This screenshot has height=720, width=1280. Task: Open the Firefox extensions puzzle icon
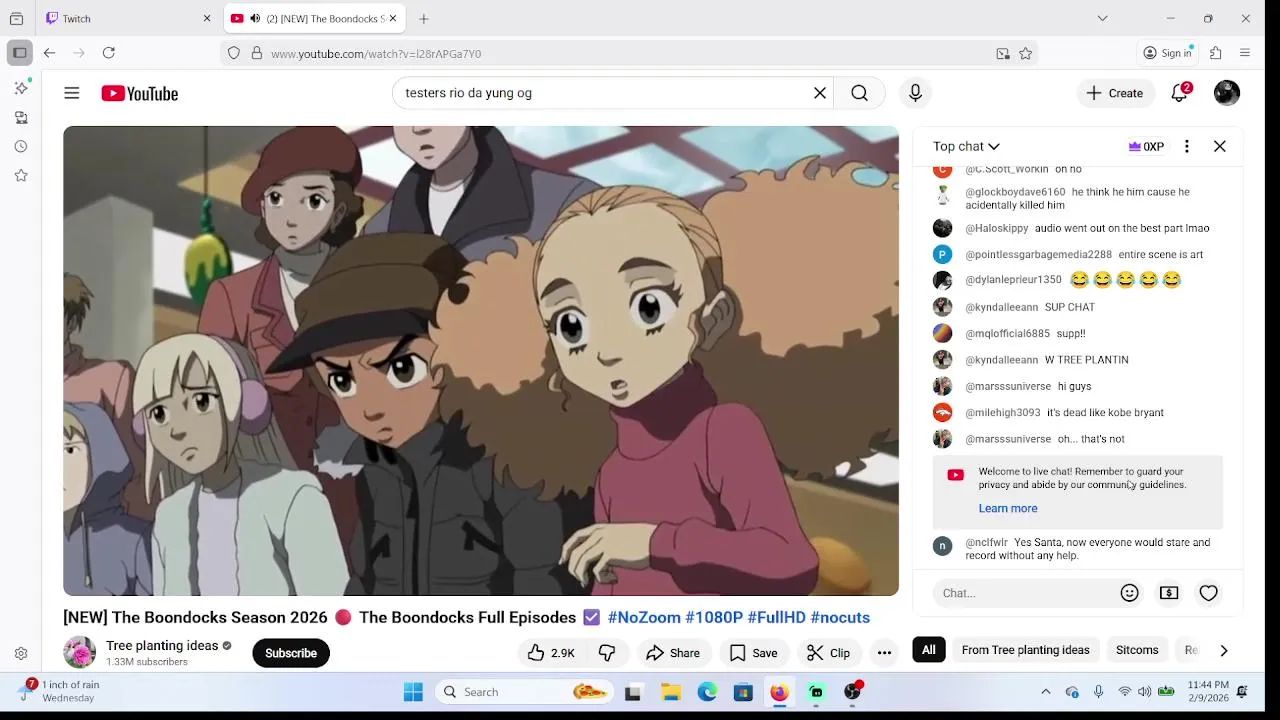point(1216,53)
